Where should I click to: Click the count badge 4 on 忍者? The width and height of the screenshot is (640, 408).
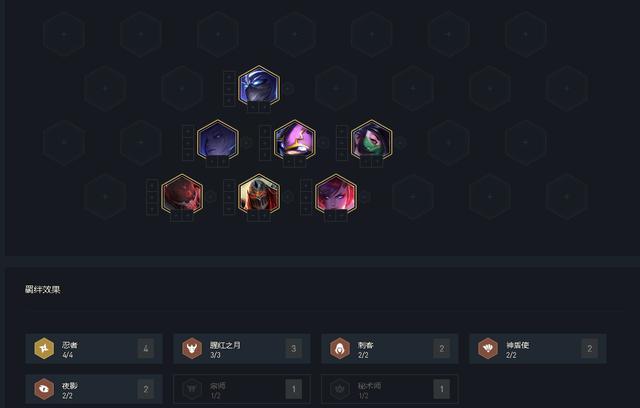click(146, 348)
